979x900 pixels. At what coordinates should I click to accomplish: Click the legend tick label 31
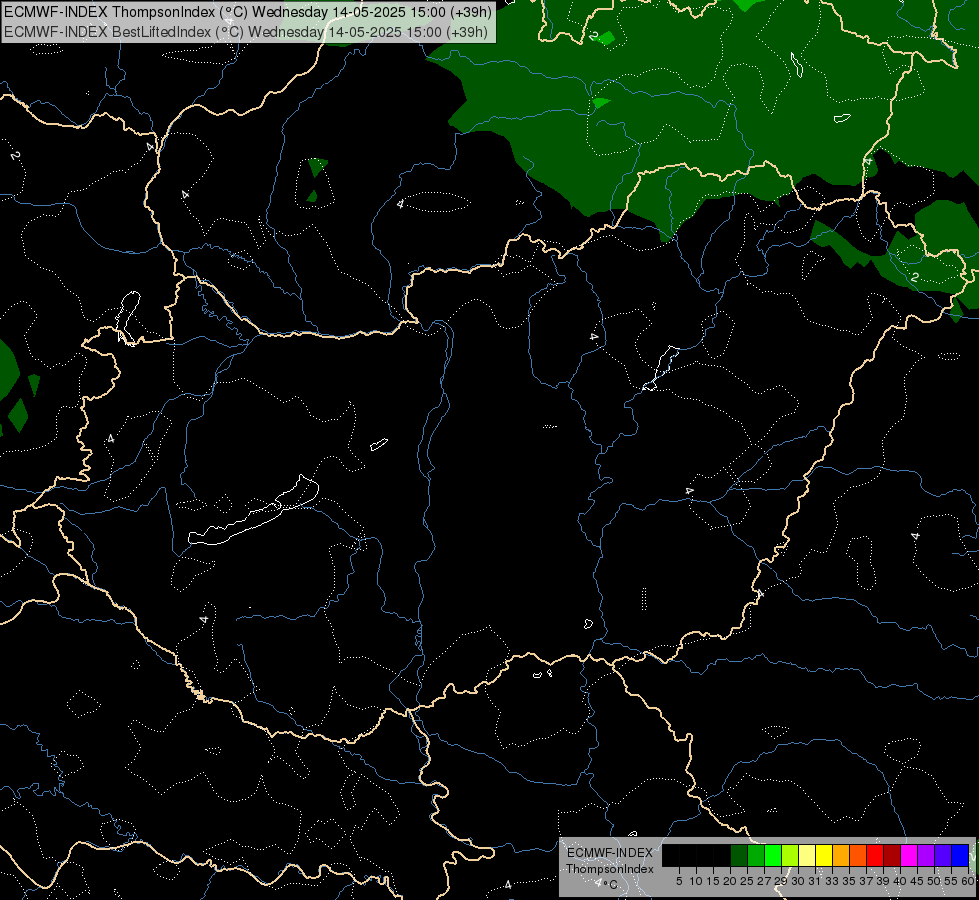(x=815, y=881)
